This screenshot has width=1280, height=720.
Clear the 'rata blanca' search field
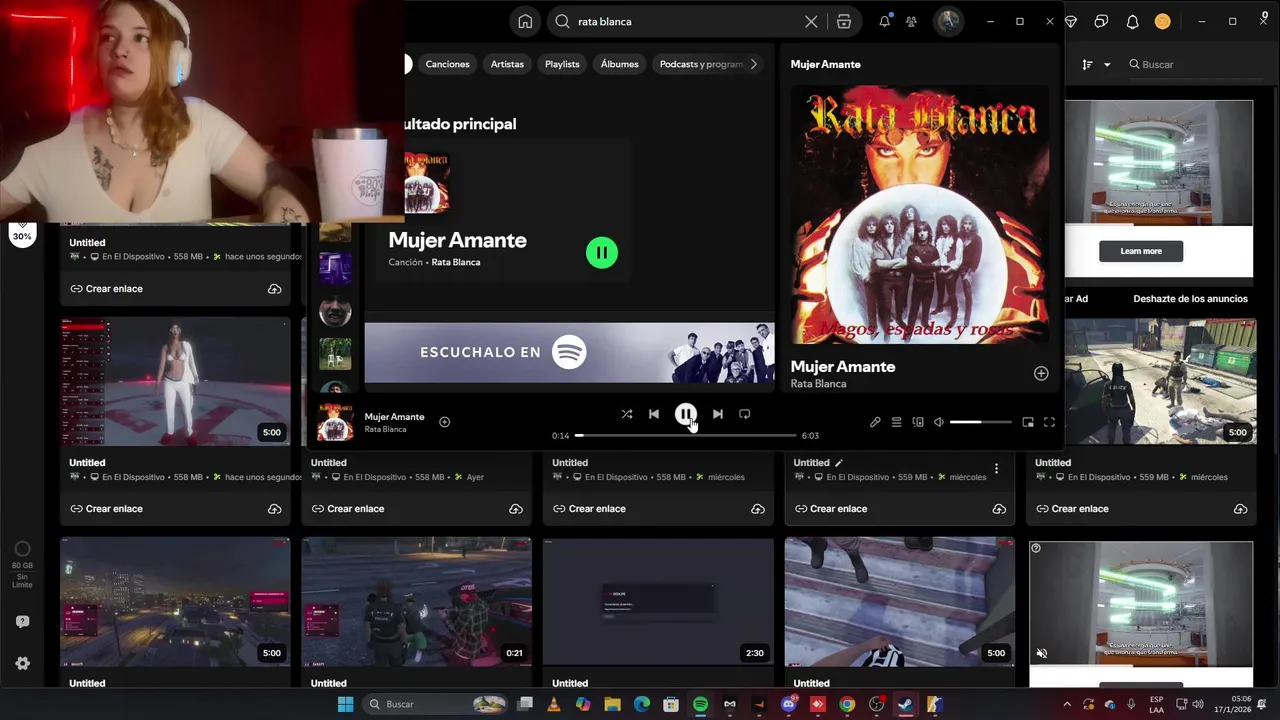[811, 21]
